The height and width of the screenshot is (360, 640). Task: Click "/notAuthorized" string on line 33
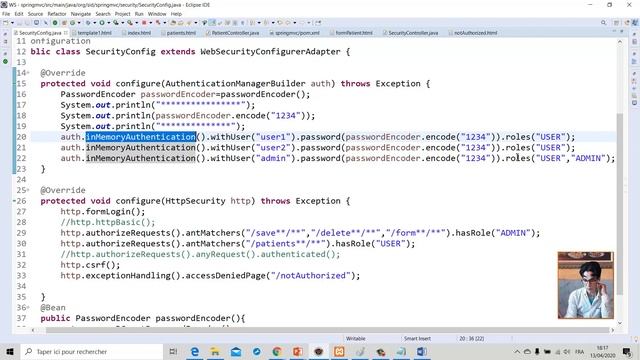[x=311, y=276]
